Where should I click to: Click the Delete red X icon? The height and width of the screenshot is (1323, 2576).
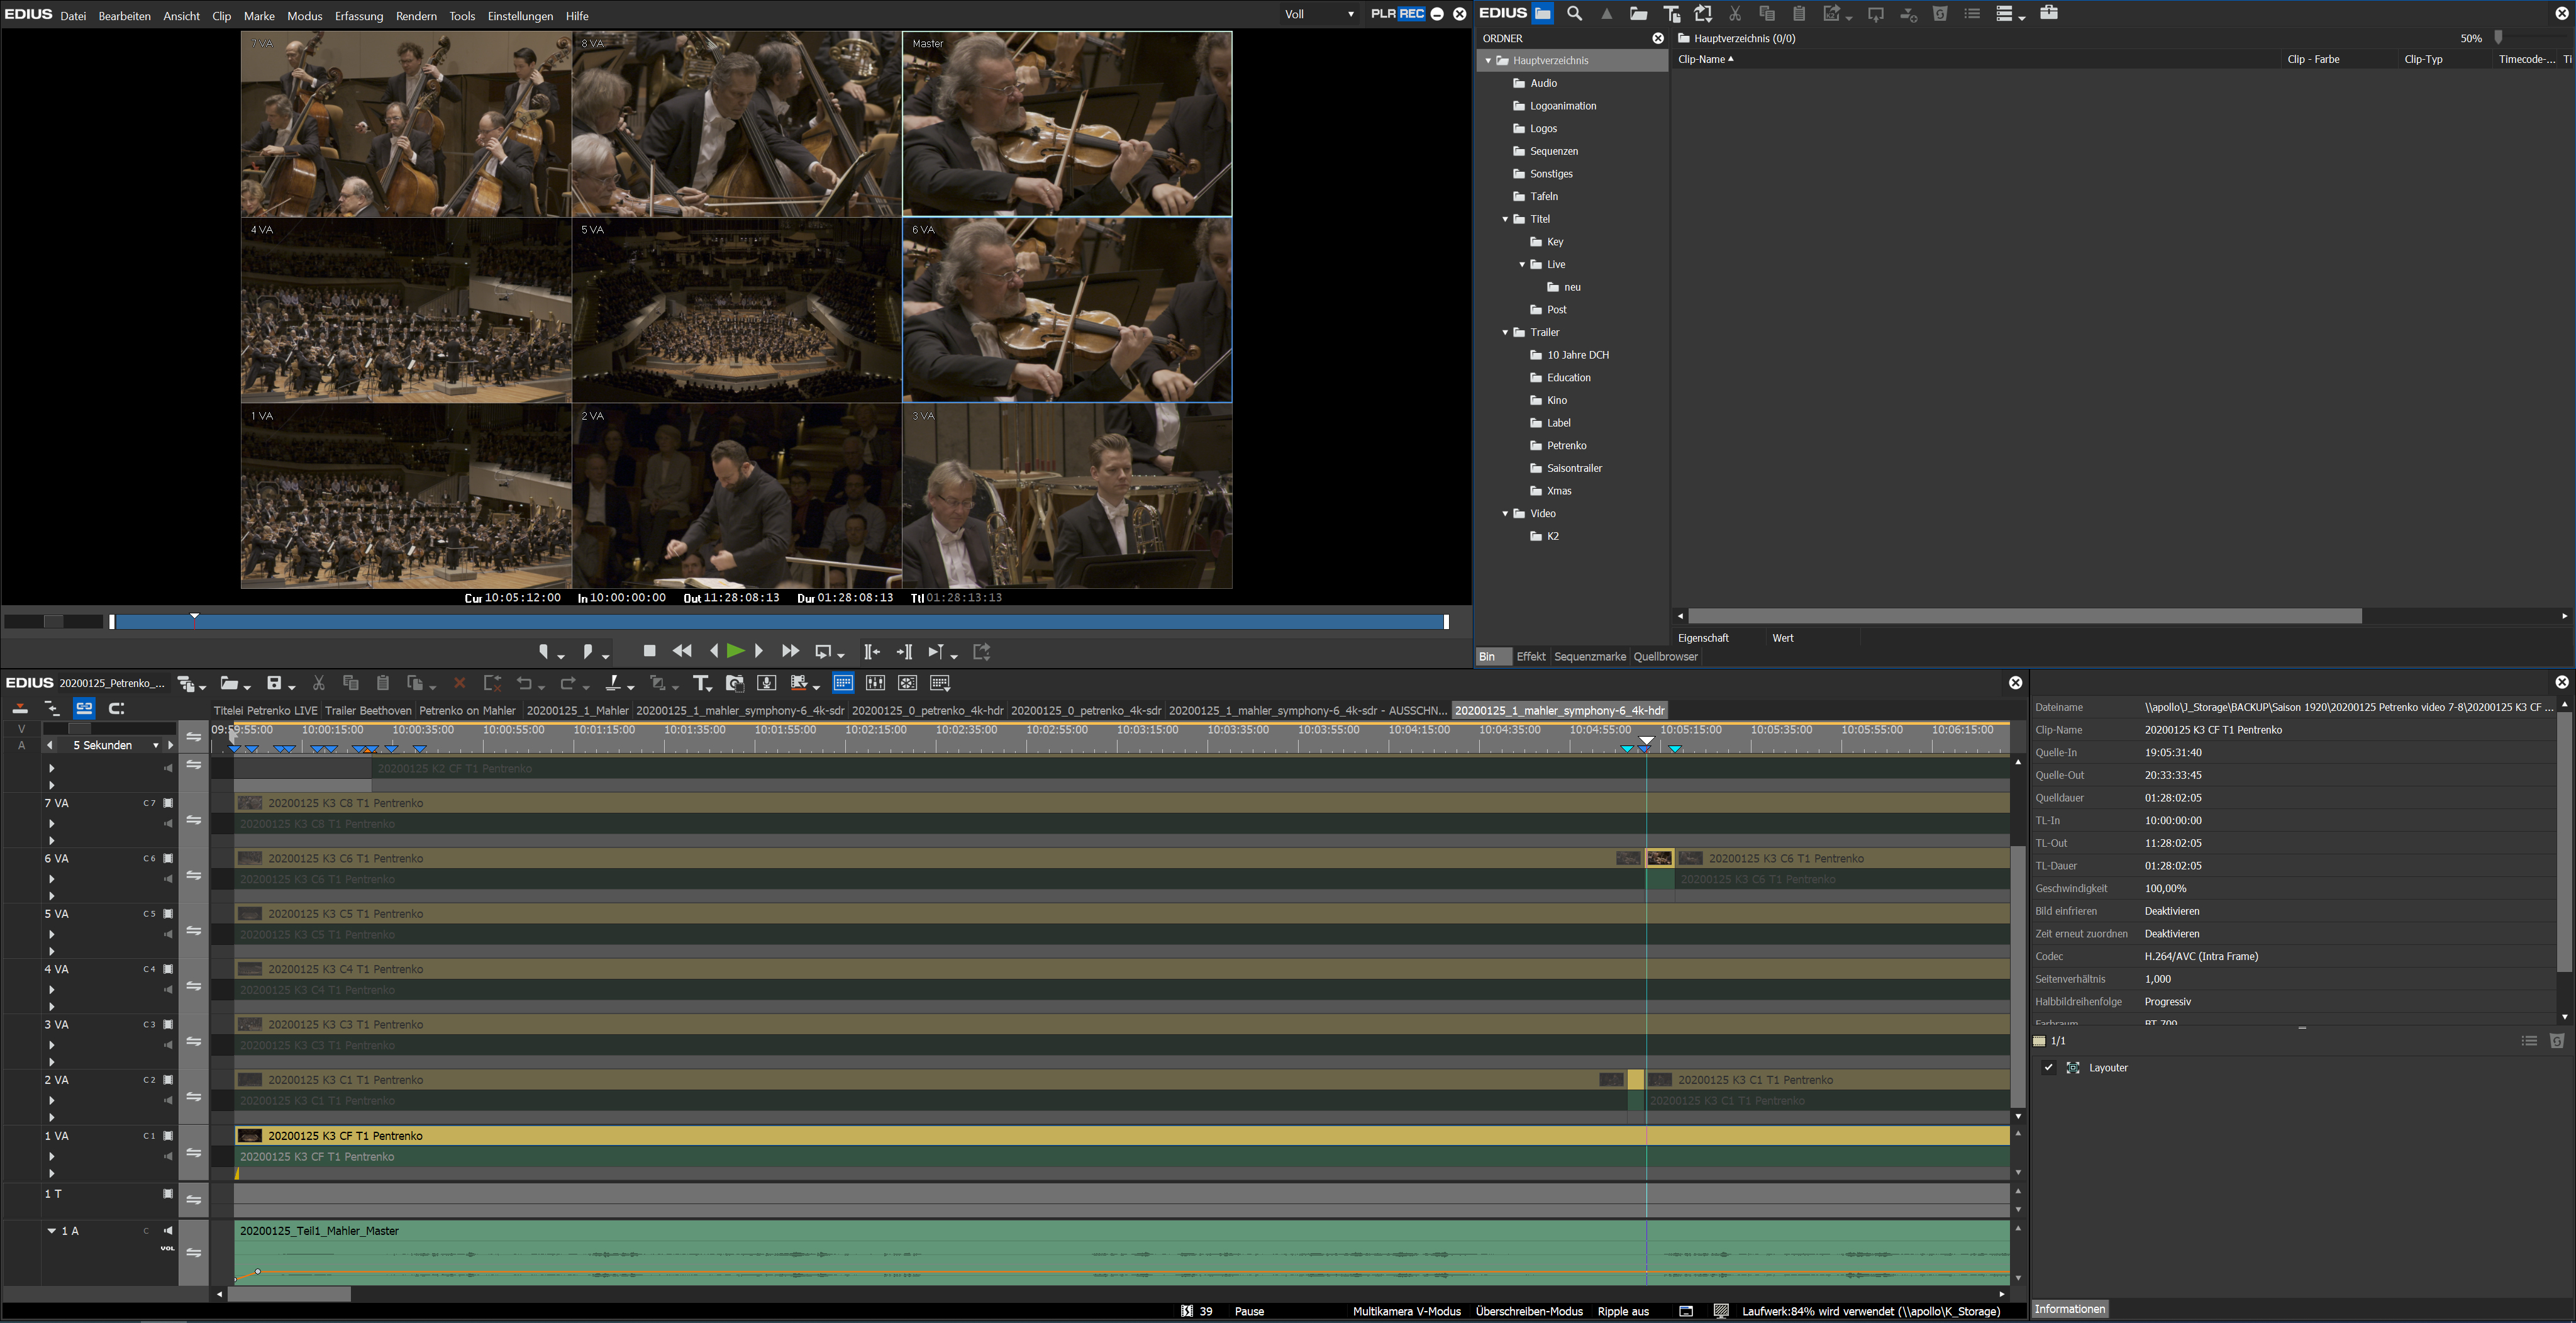click(x=460, y=683)
